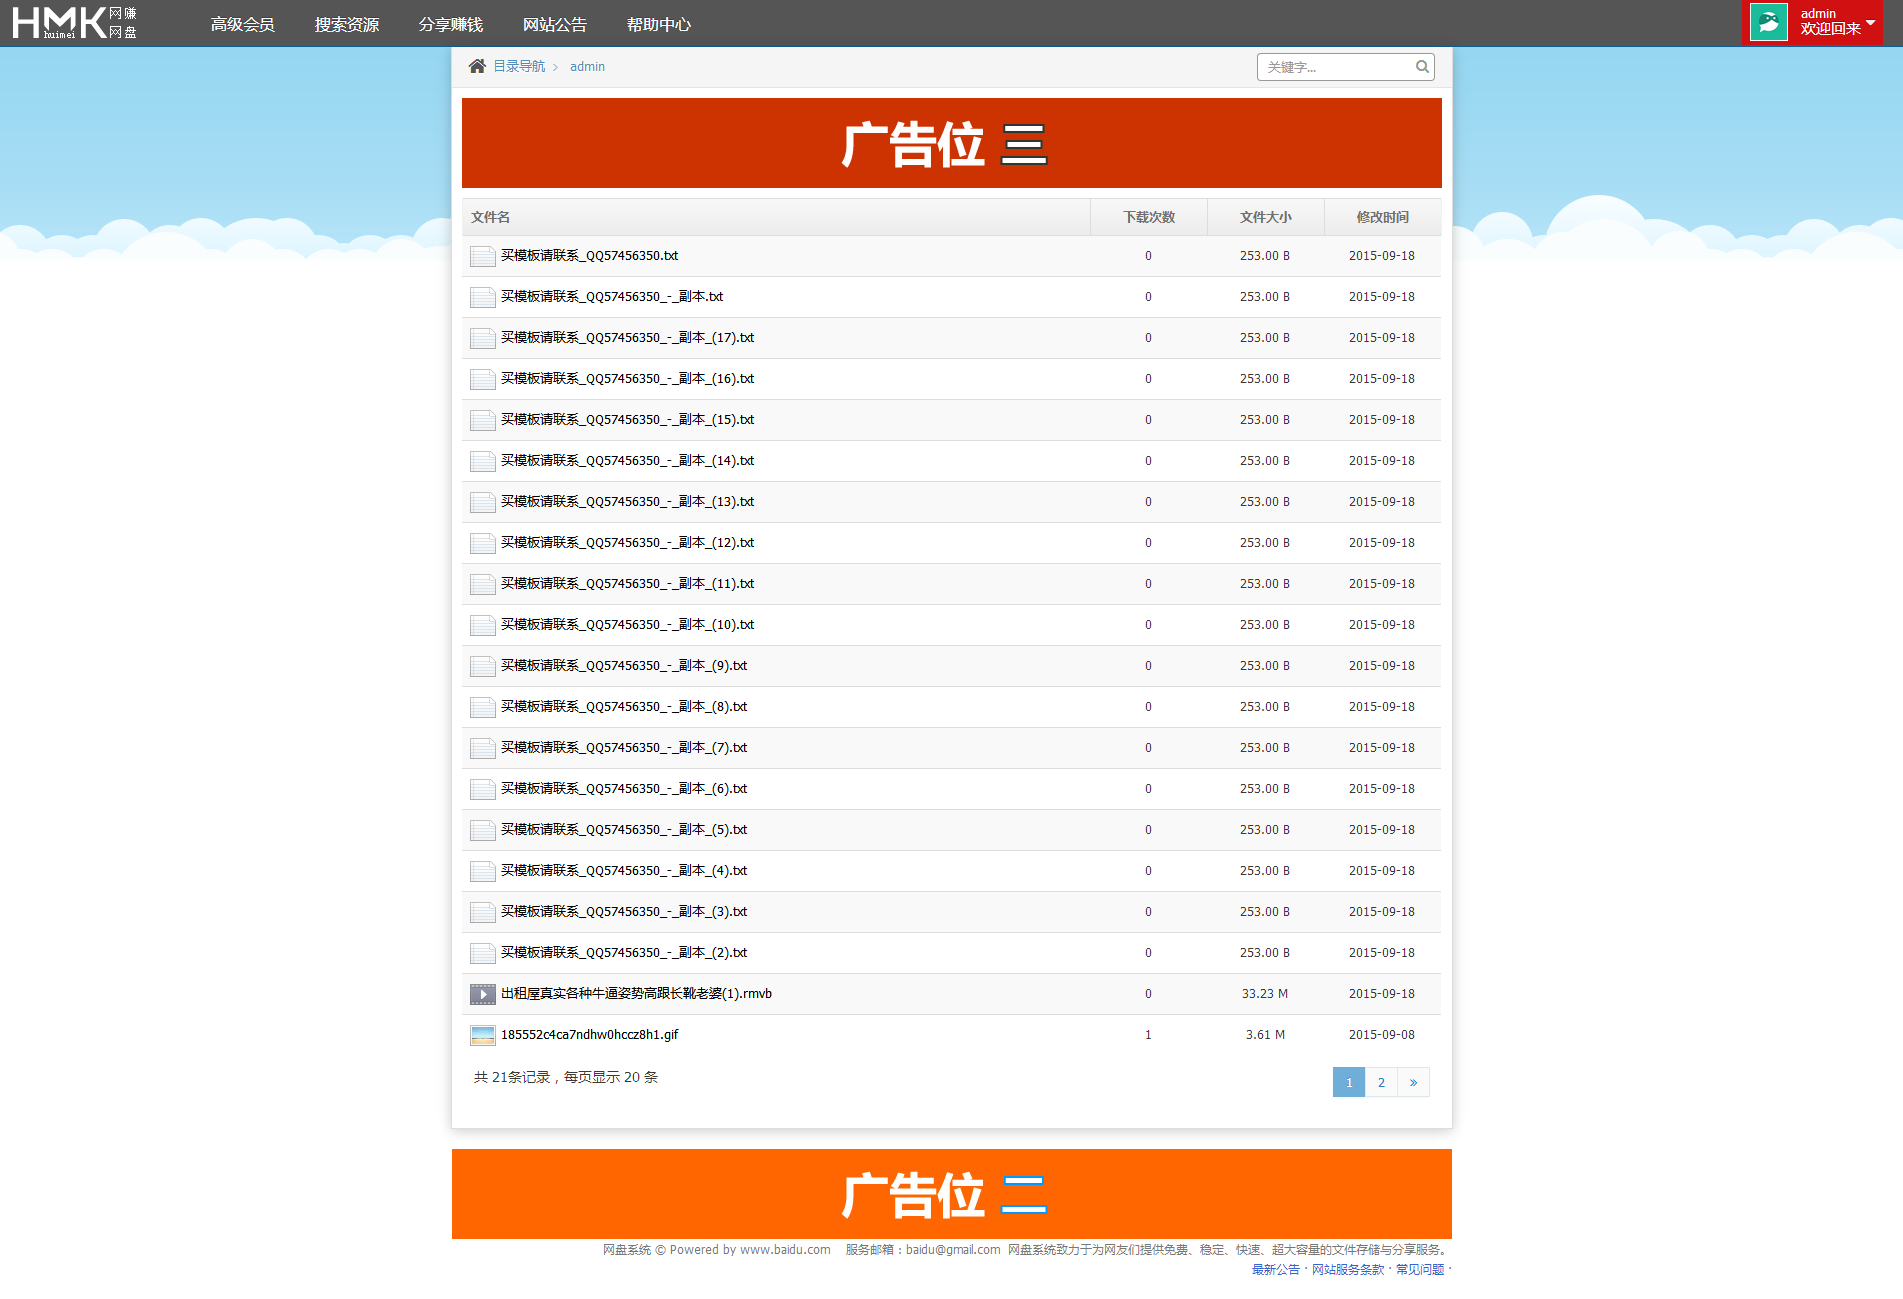Click the hamburger icon next to 广告位

(x=1024, y=144)
